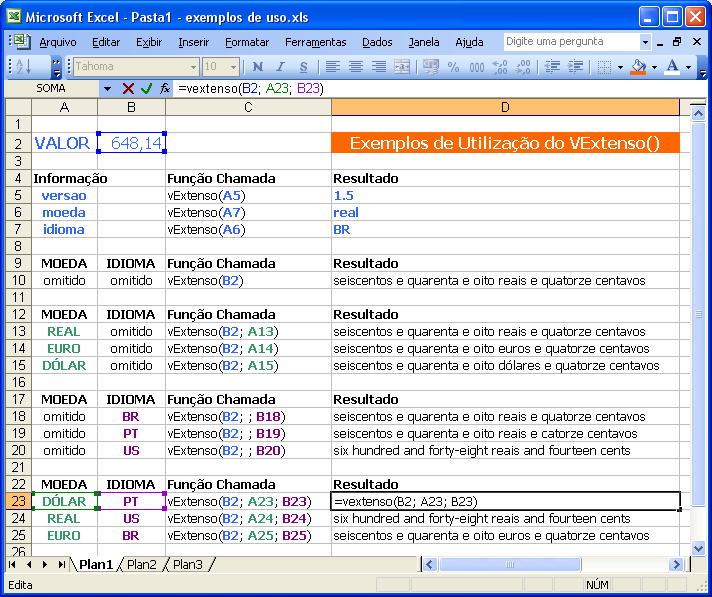Toggle Italic (I) formatting

281,67
